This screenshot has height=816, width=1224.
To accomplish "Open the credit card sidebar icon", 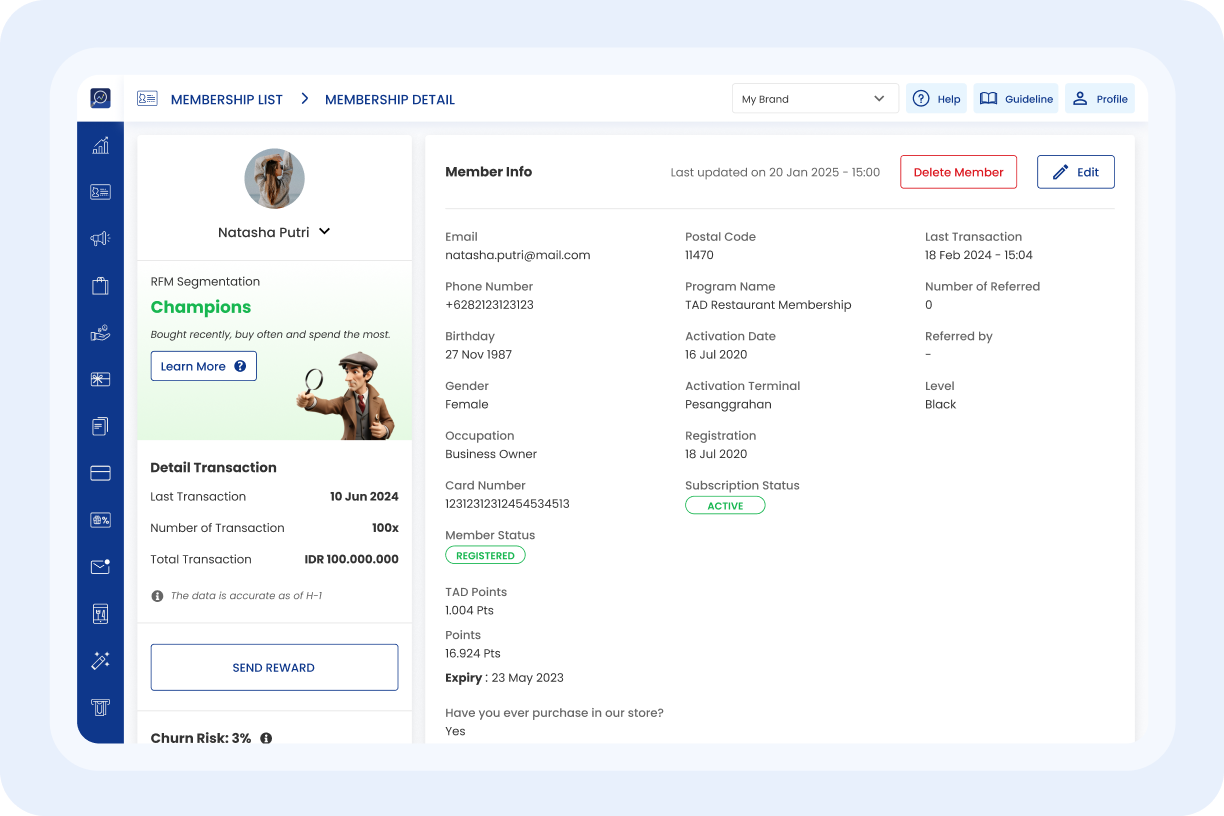I will [100, 474].
